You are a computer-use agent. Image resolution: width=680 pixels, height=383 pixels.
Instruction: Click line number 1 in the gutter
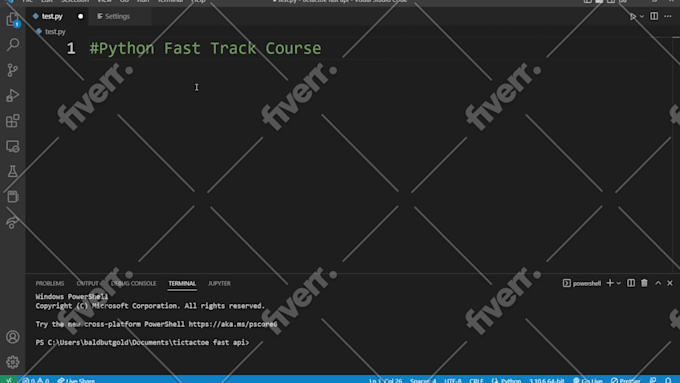tap(71, 48)
